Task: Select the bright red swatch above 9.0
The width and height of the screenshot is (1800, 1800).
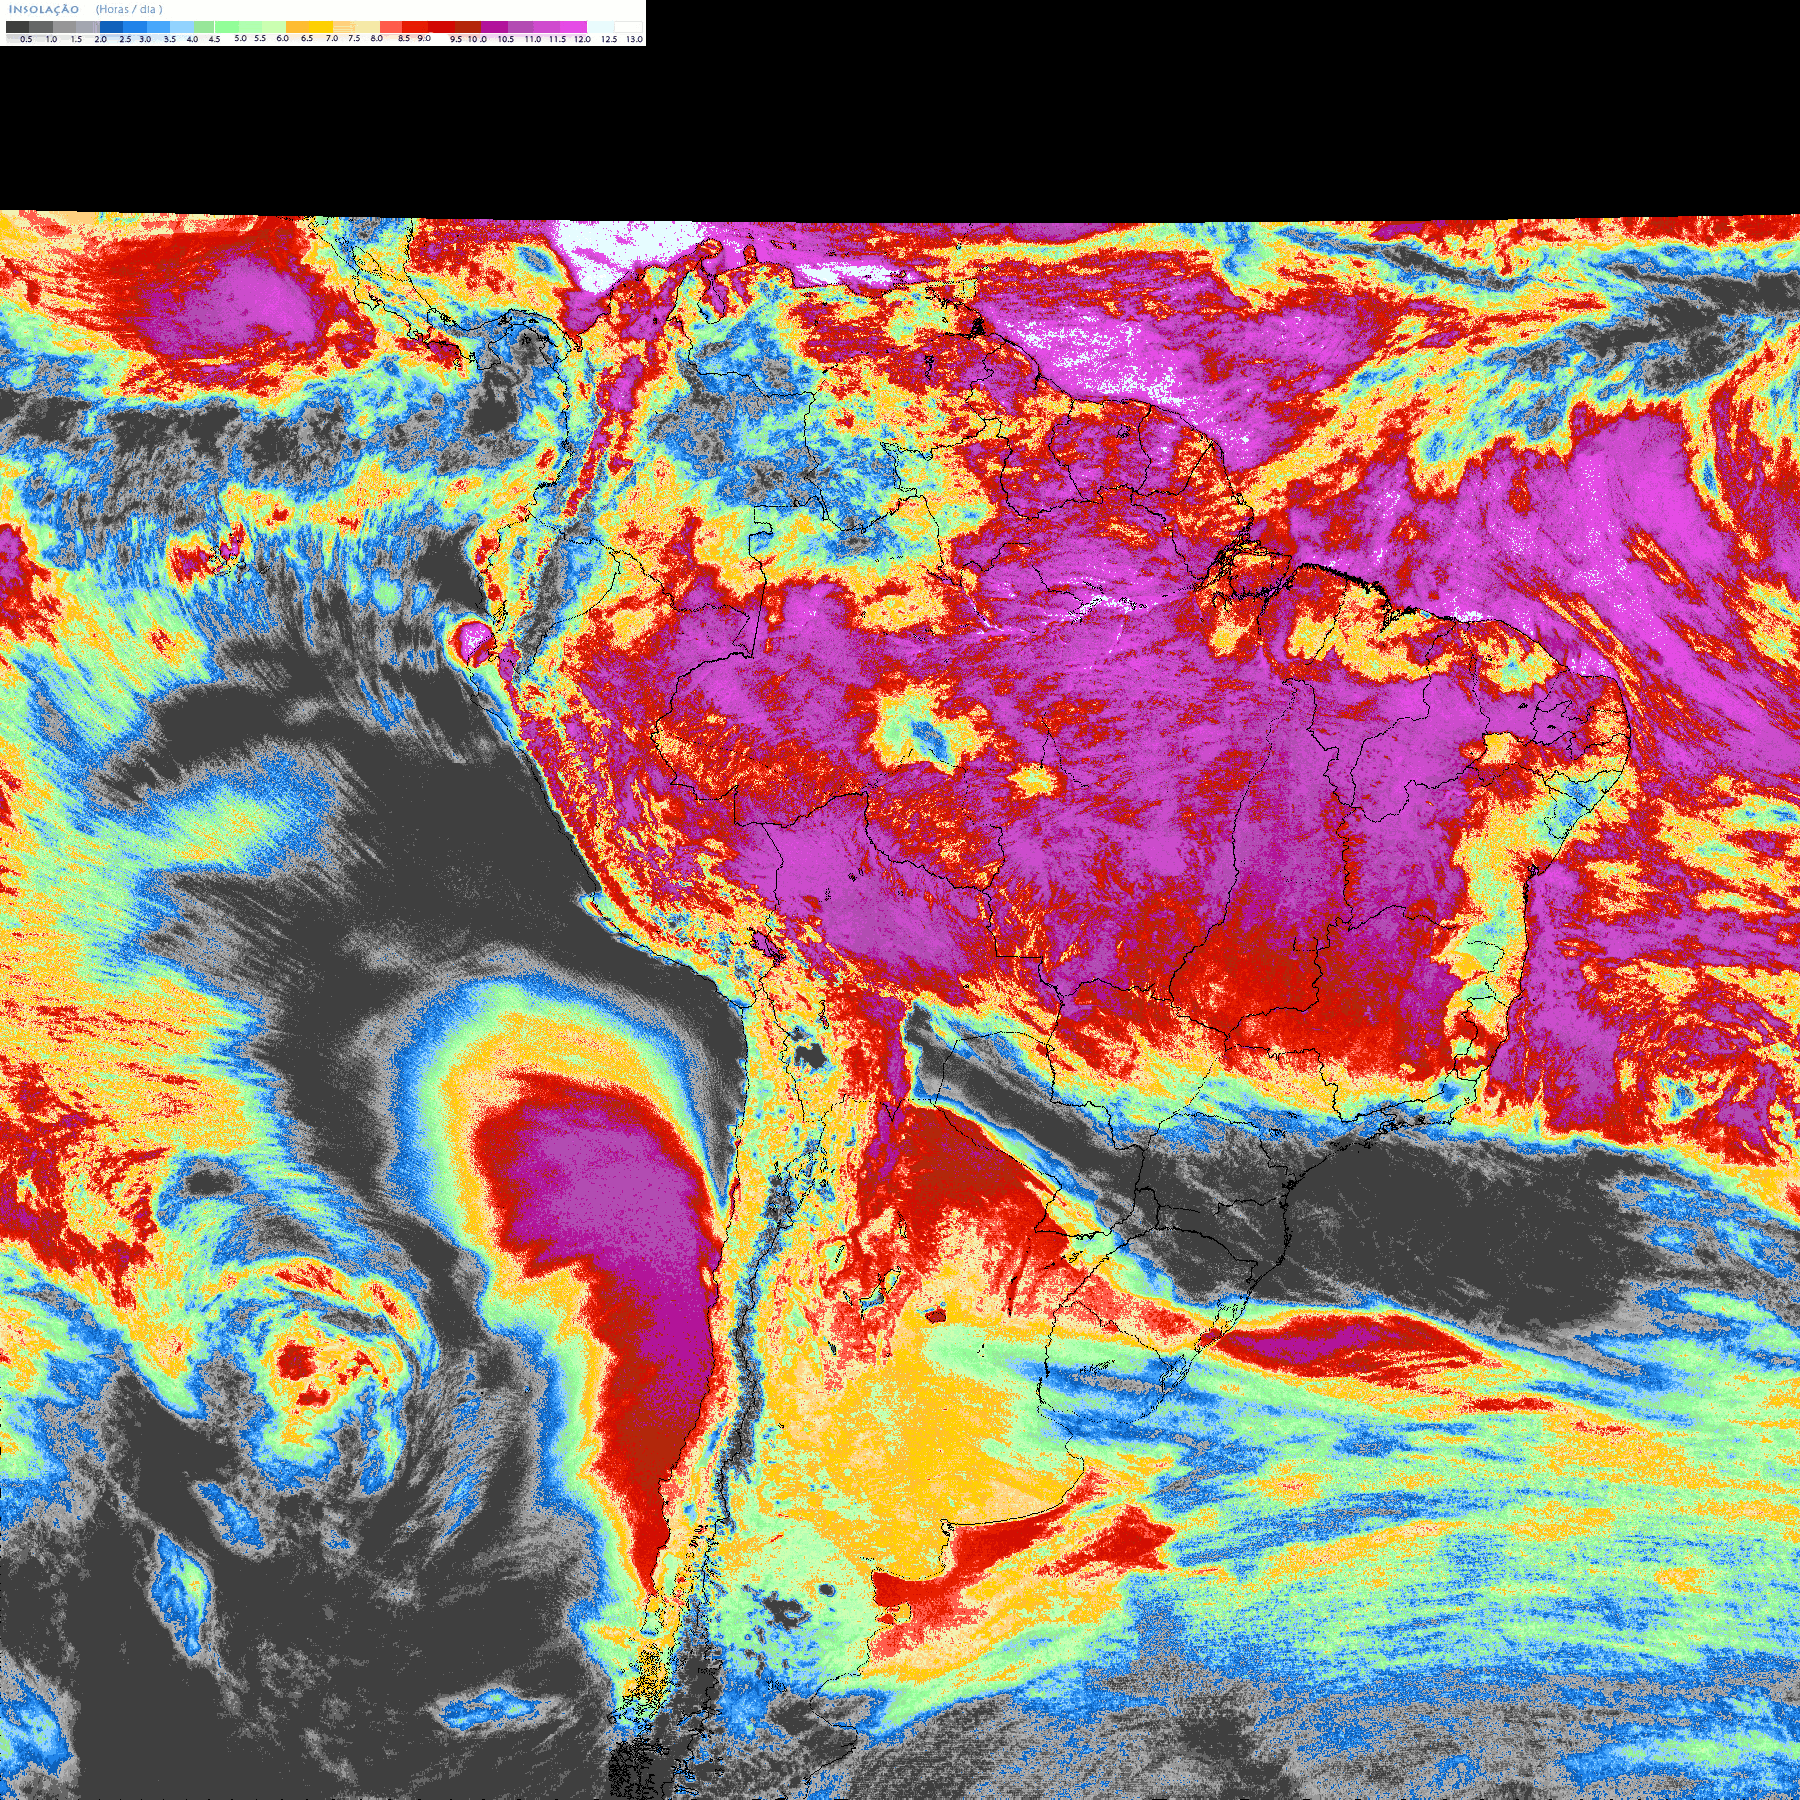Action: [415, 27]
